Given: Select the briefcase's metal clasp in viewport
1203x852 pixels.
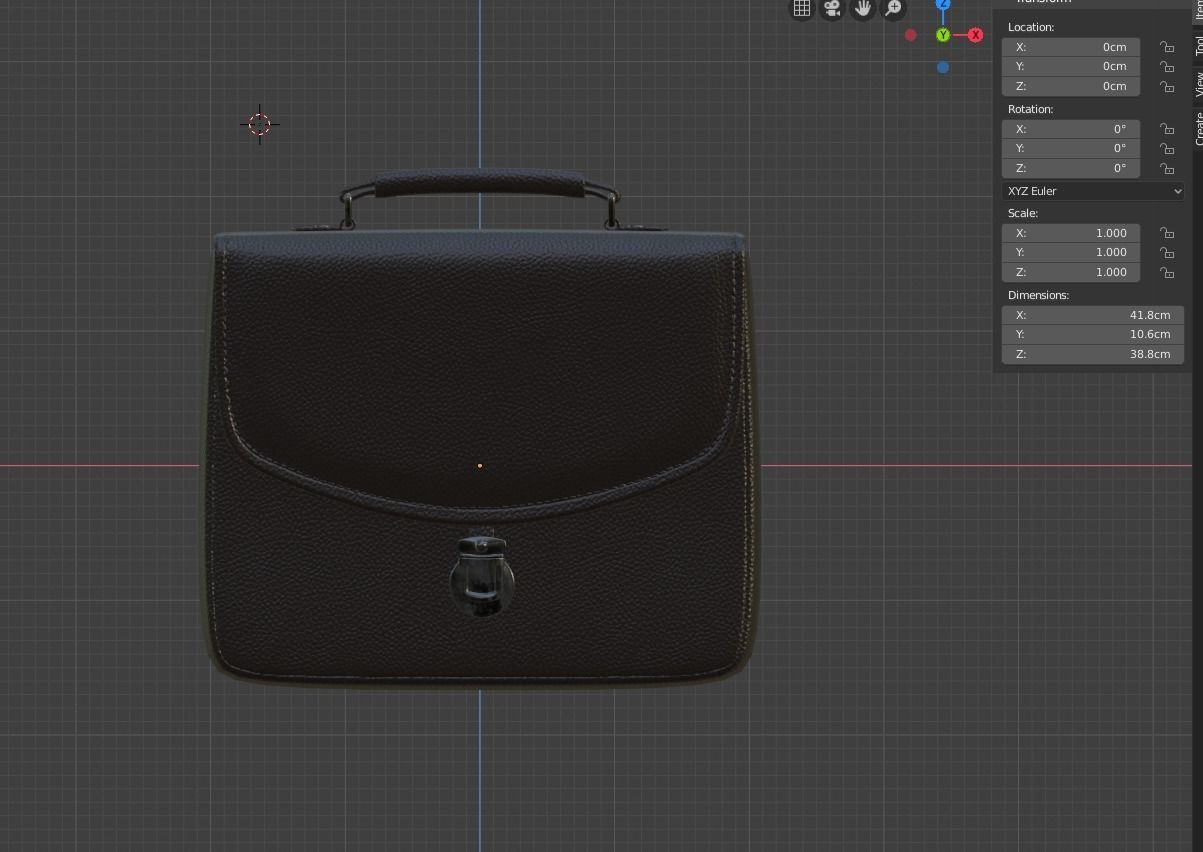Looking at the screenshot, I should [481, 576].
